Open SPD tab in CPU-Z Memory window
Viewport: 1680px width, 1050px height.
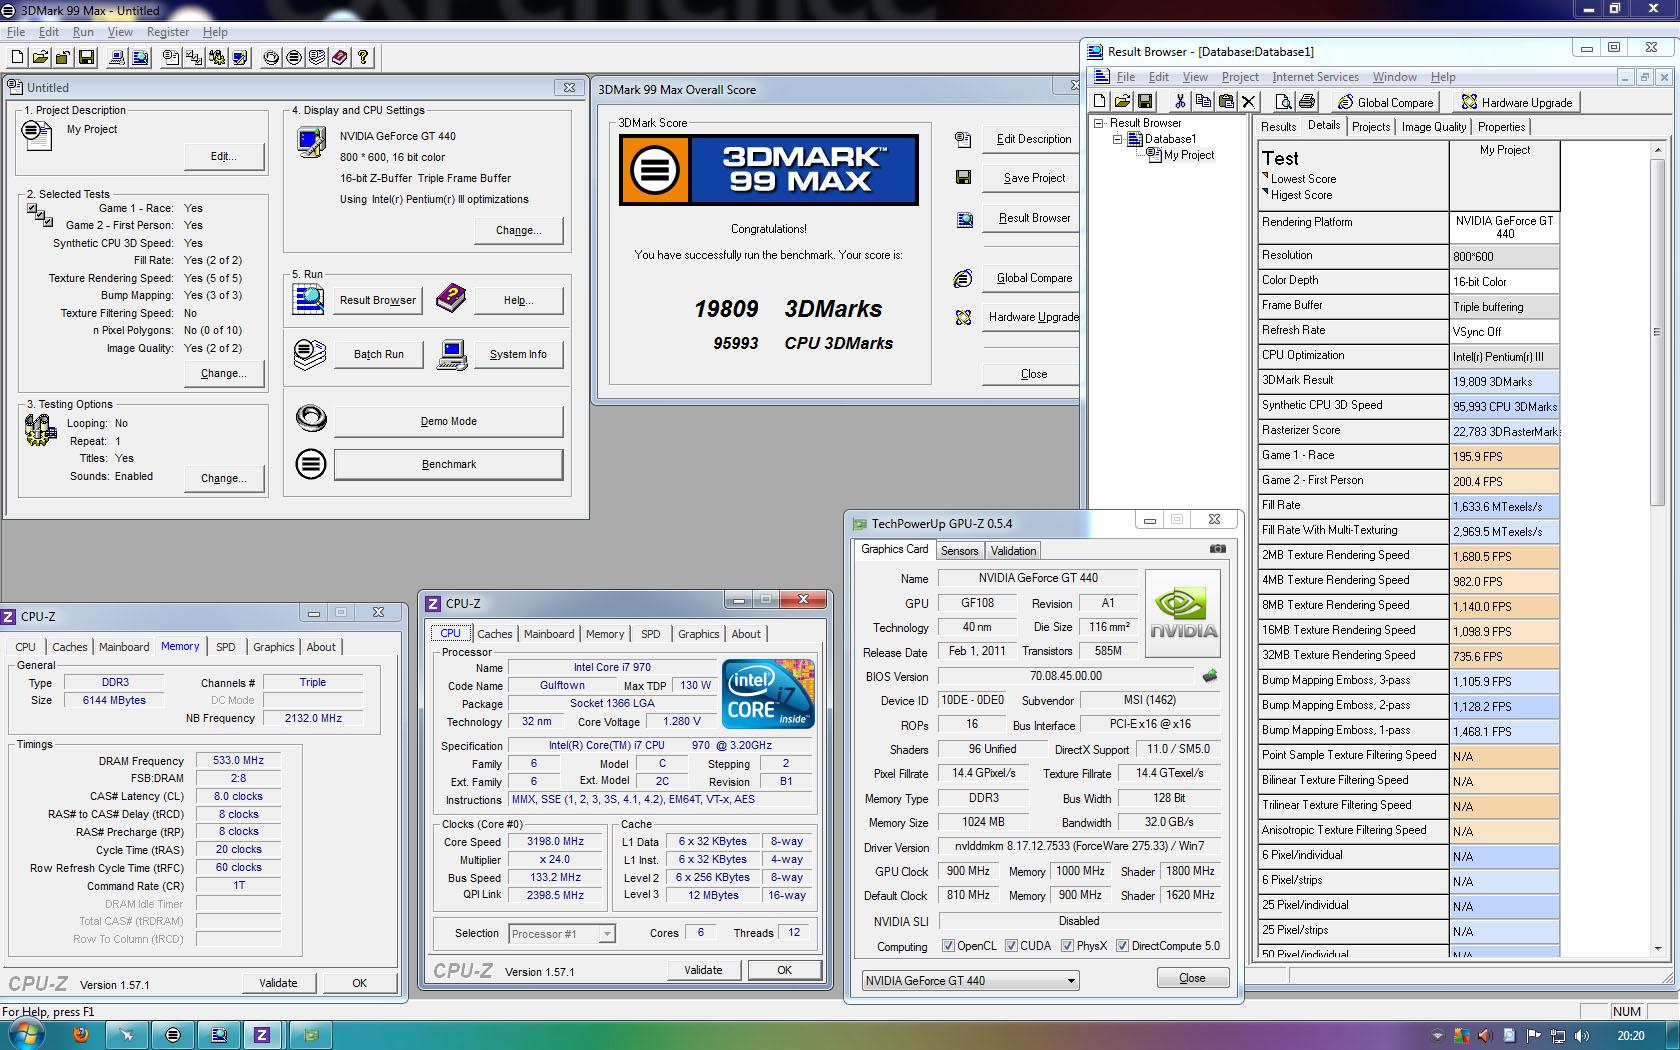click(226, 647)
